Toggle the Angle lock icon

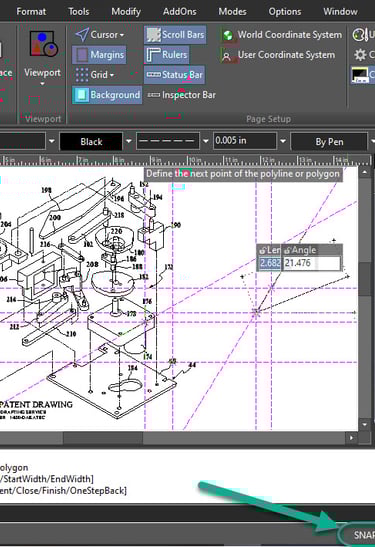tap(287, 250)
